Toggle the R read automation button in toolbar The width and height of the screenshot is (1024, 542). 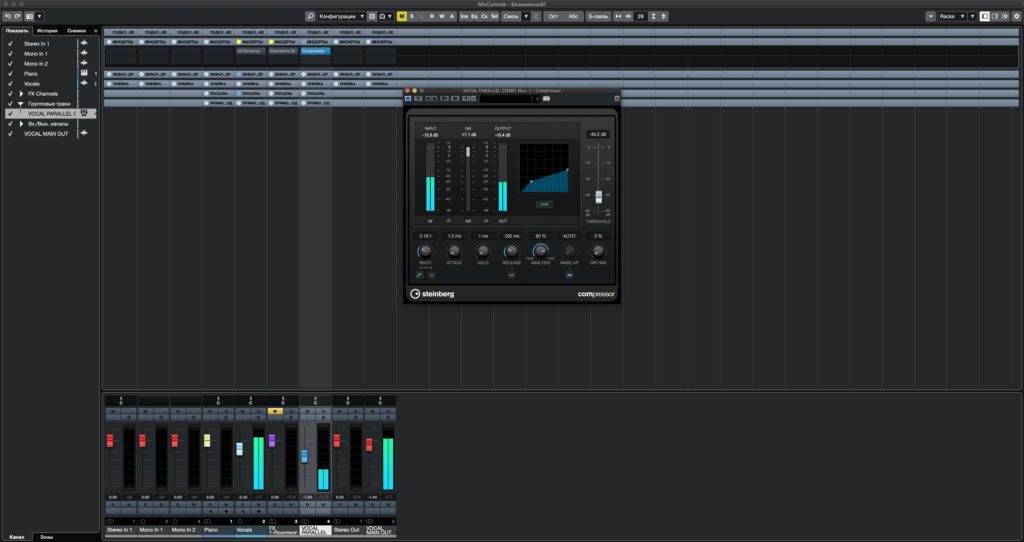[432, 16]
